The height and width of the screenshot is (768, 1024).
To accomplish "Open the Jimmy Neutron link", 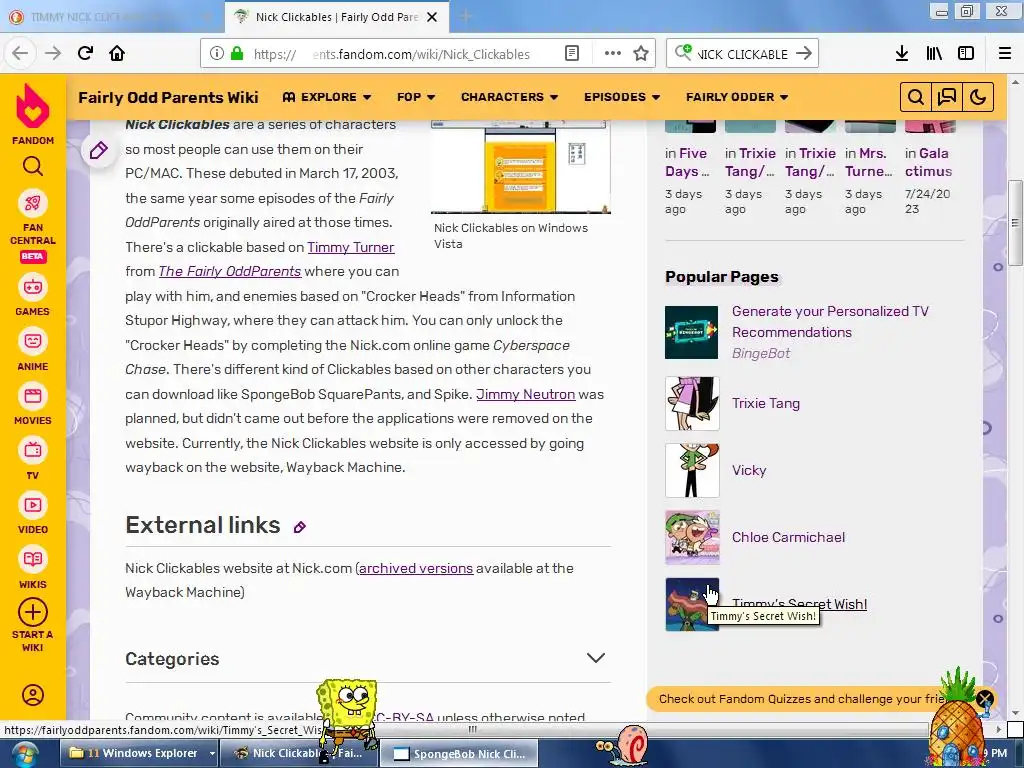I will pyautogui.click(x=526, y=394).
